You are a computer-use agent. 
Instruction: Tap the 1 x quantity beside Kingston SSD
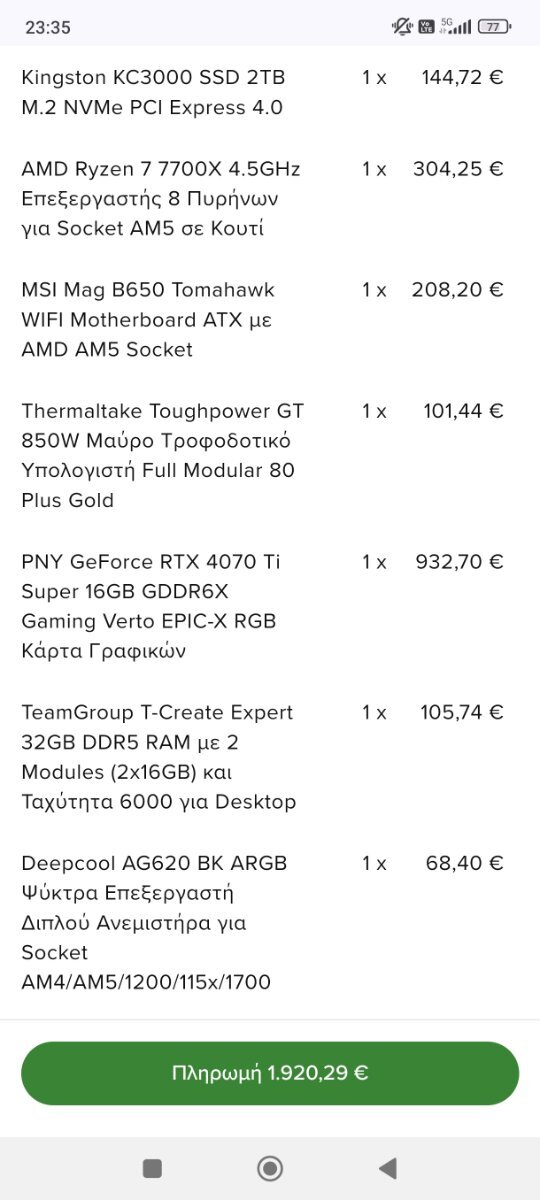(x=374, y=77)
